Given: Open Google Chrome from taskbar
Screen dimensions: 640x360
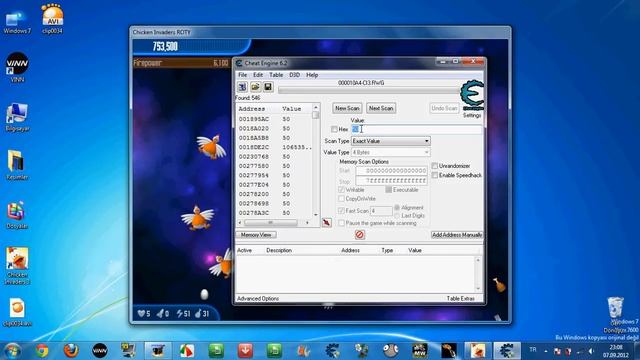Looking at the screenshot, I should pyautogui.click(x=42, y=351).
